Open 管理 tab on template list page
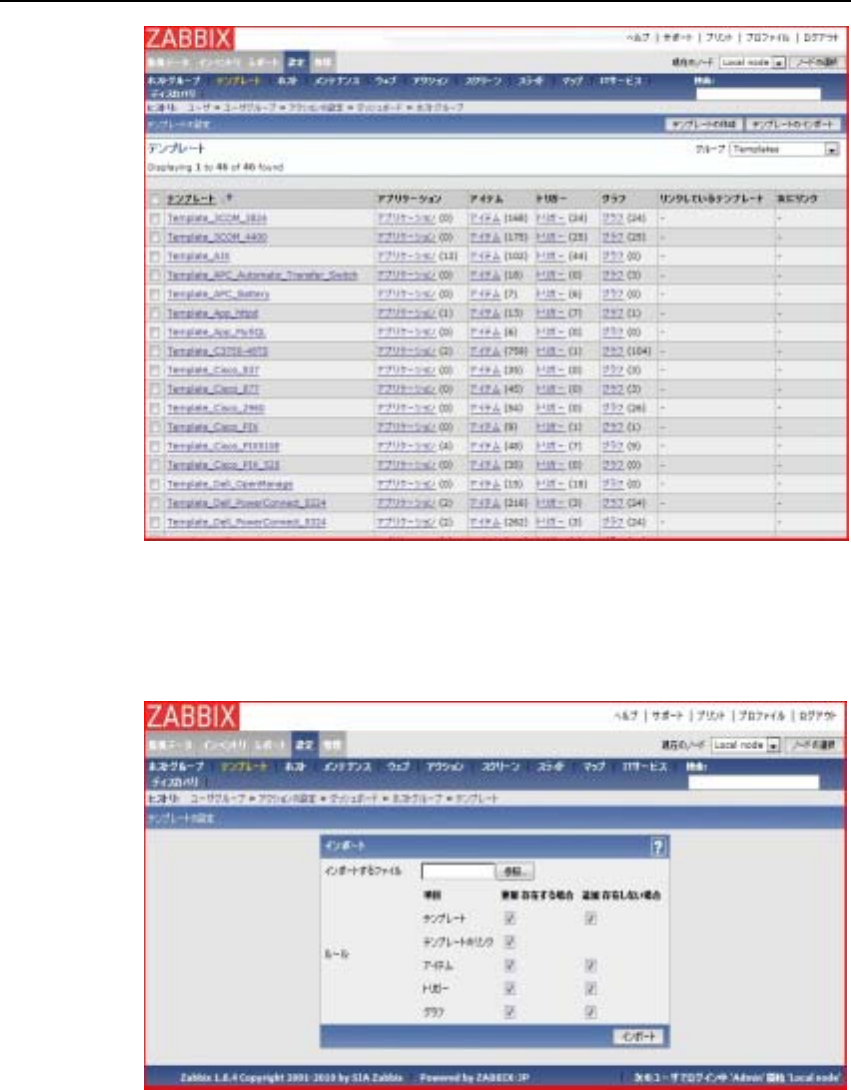This screenshot has width=851, height=1090. (x=321, y=62)
